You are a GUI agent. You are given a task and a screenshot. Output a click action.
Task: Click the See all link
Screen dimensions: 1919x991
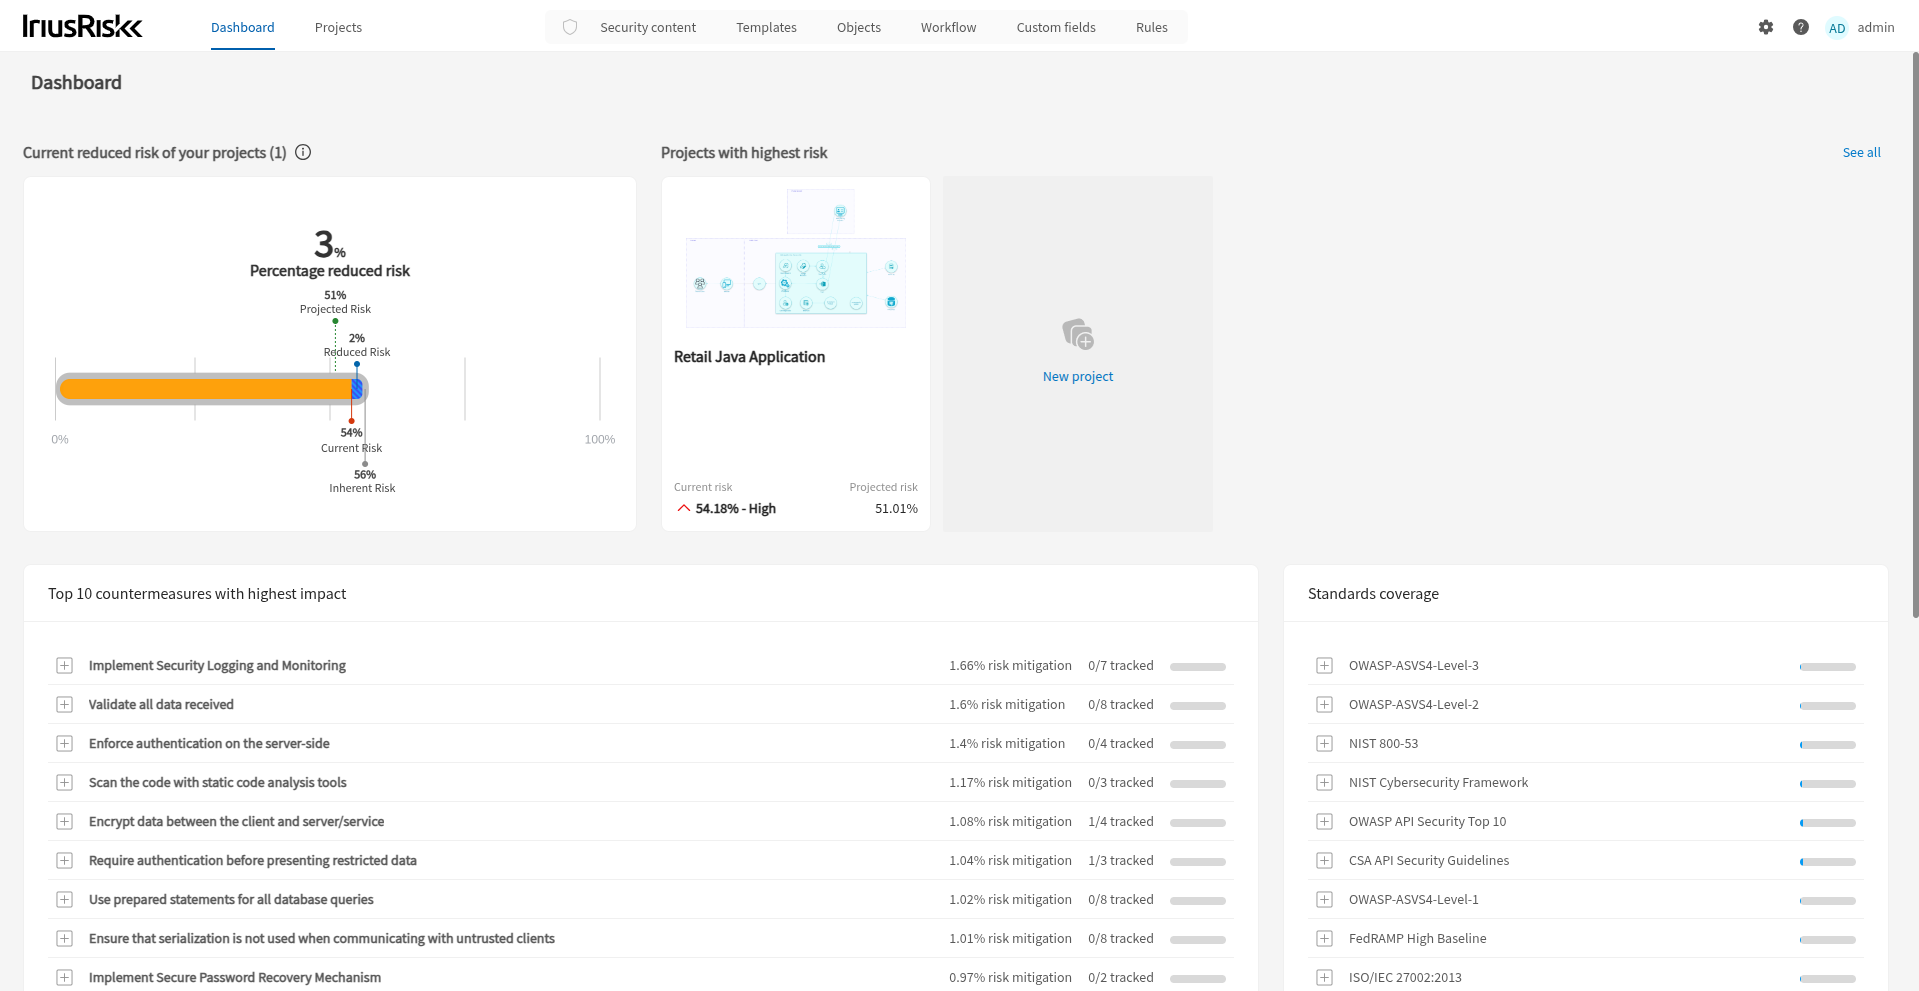1861,152
